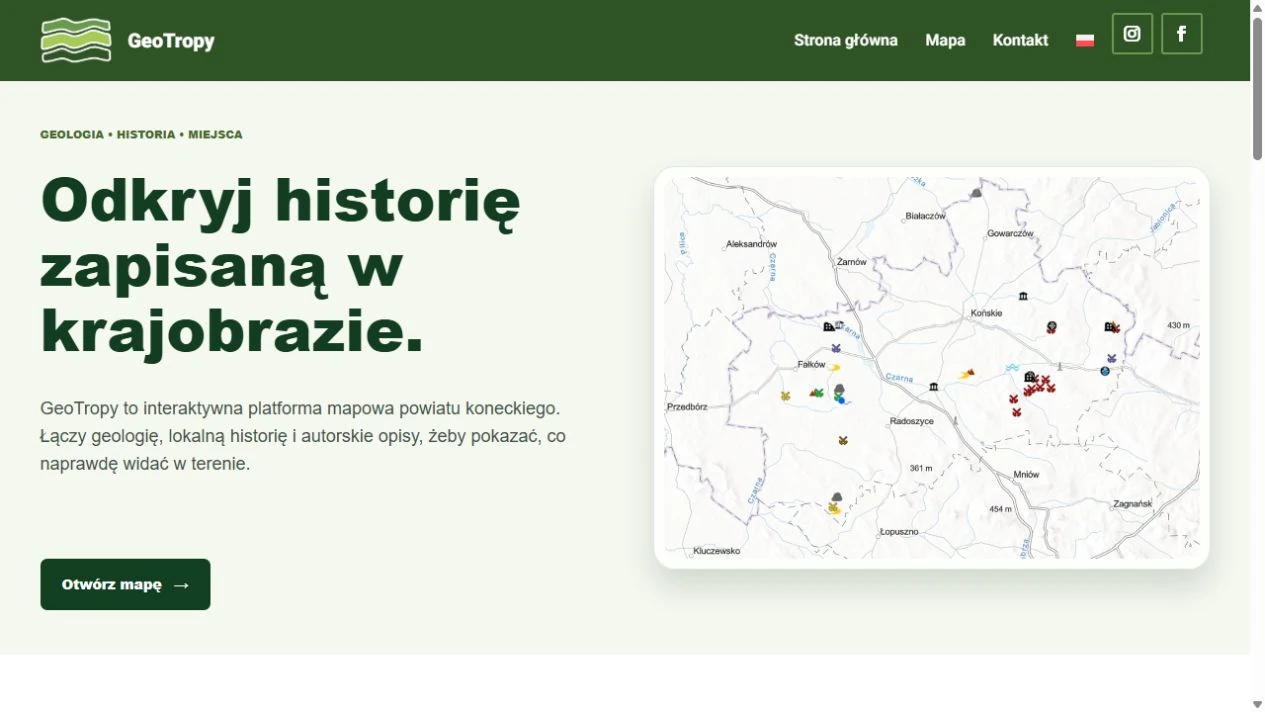Image resolution: width=1265 pixels, height=712 pixels.
Task: Click the Łopuszno label
Action: tap(898, 531)
